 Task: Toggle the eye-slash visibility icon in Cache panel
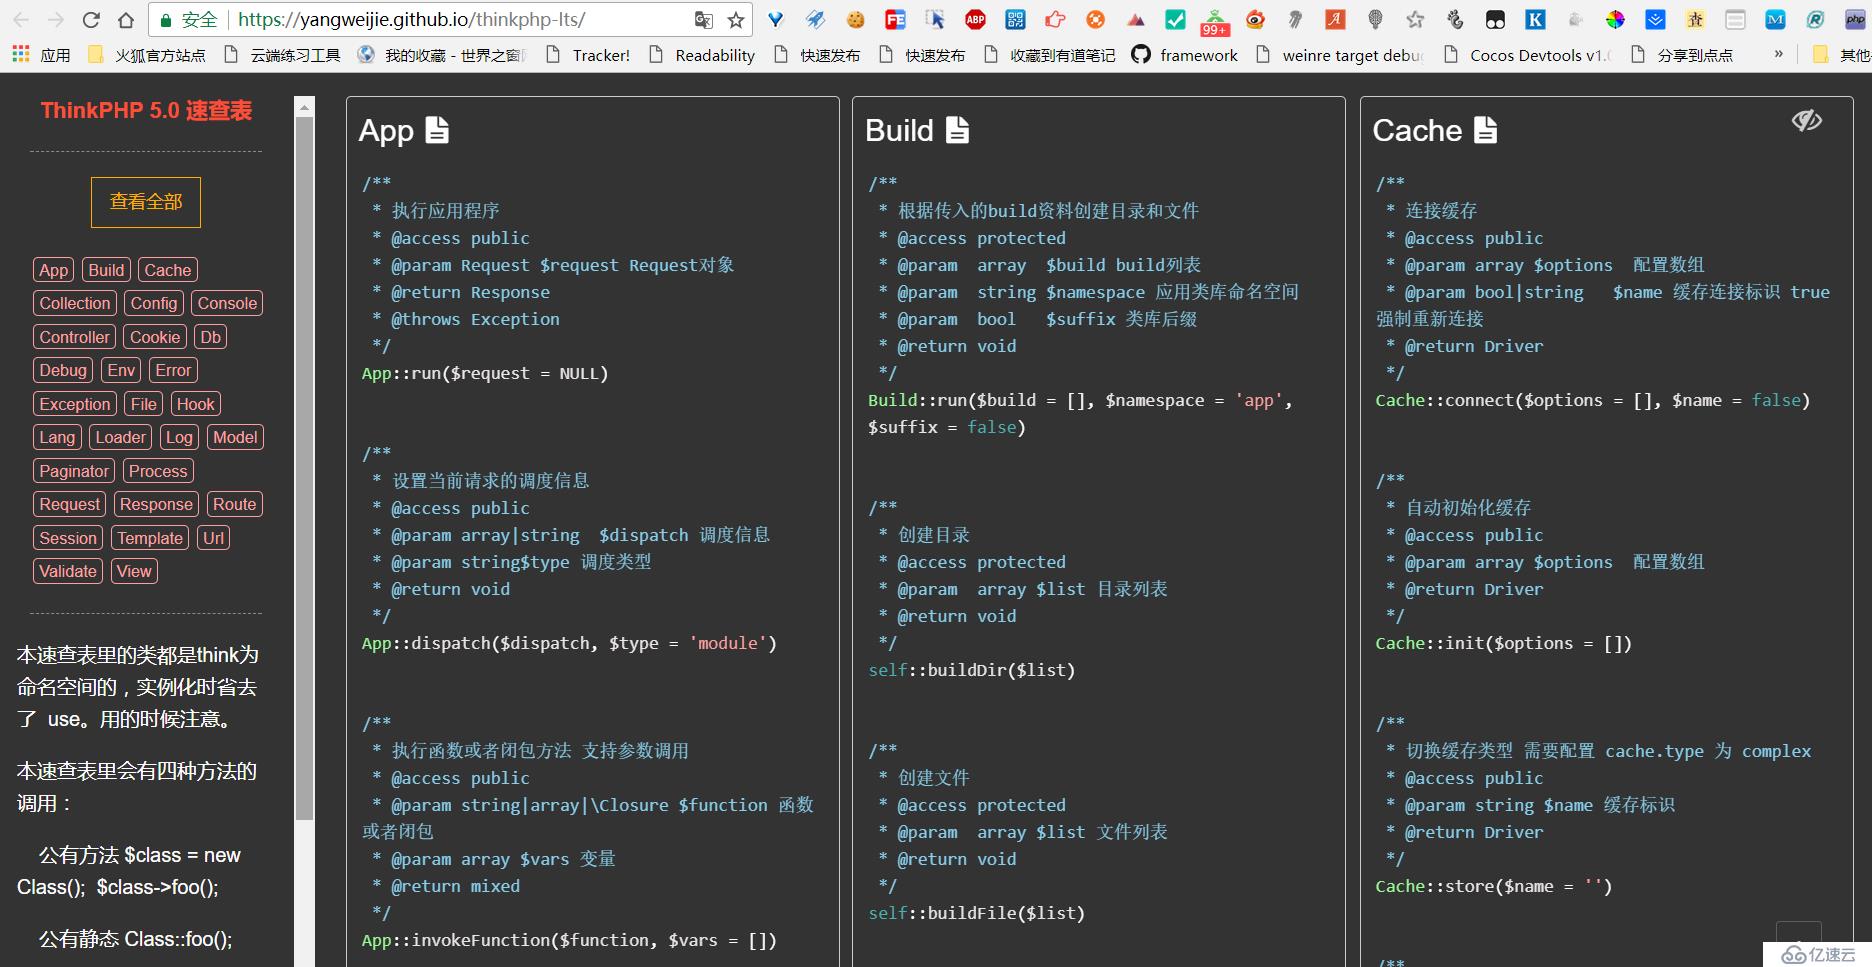pyautogui.click(x=1806, y=121)
